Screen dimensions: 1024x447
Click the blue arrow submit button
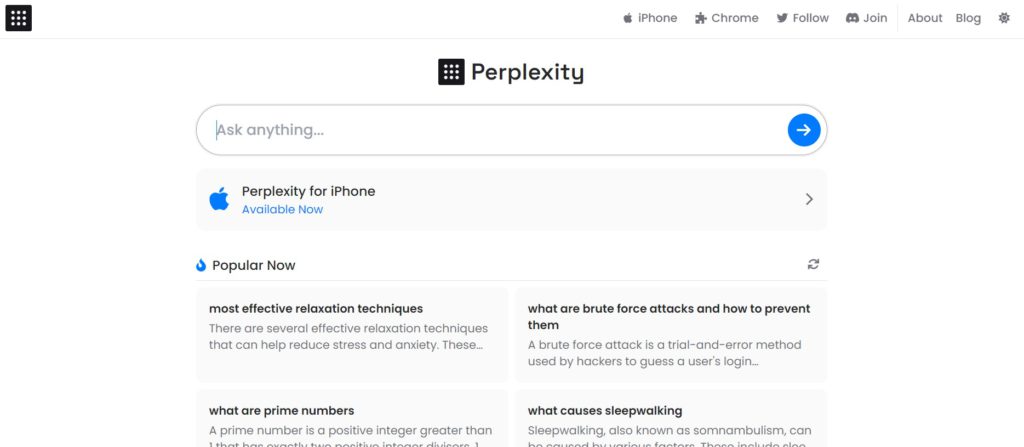[803, 130]
